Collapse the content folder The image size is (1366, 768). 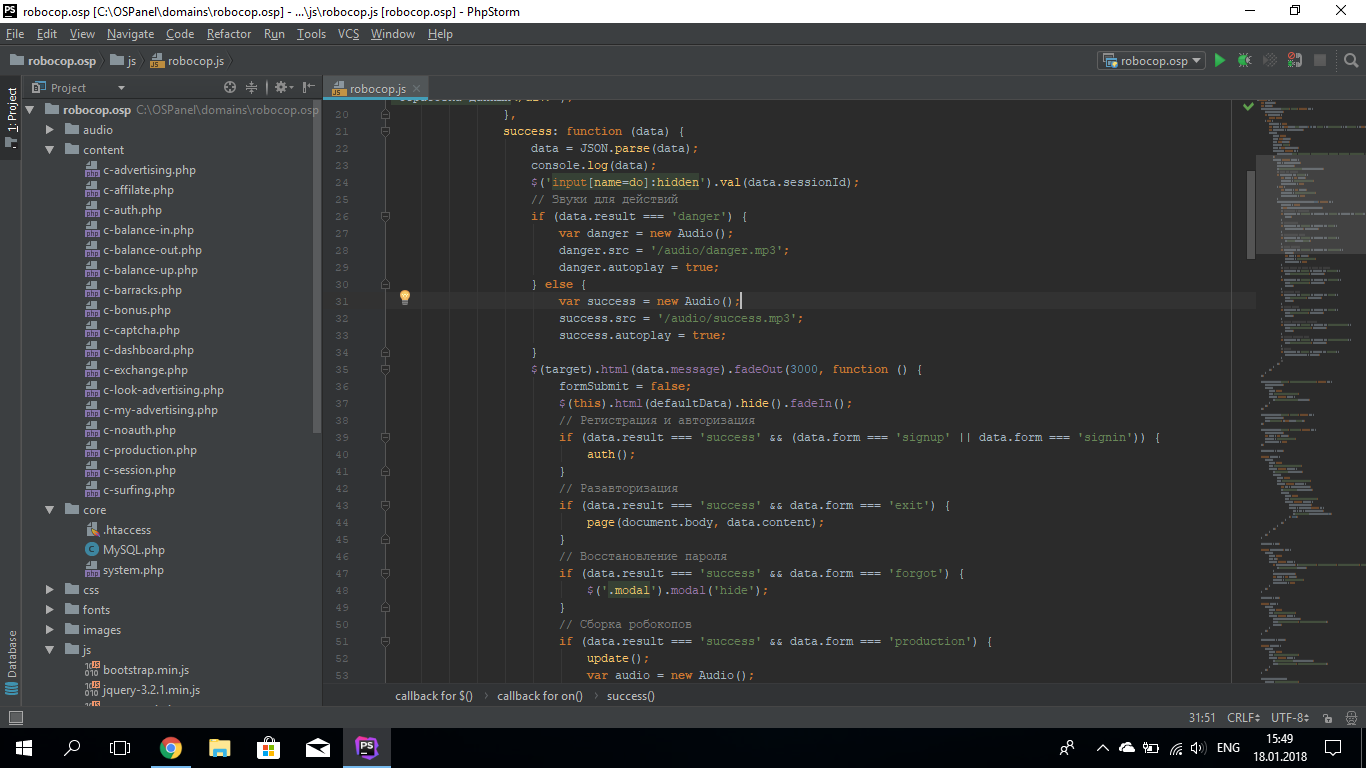(x=50, y=150)
